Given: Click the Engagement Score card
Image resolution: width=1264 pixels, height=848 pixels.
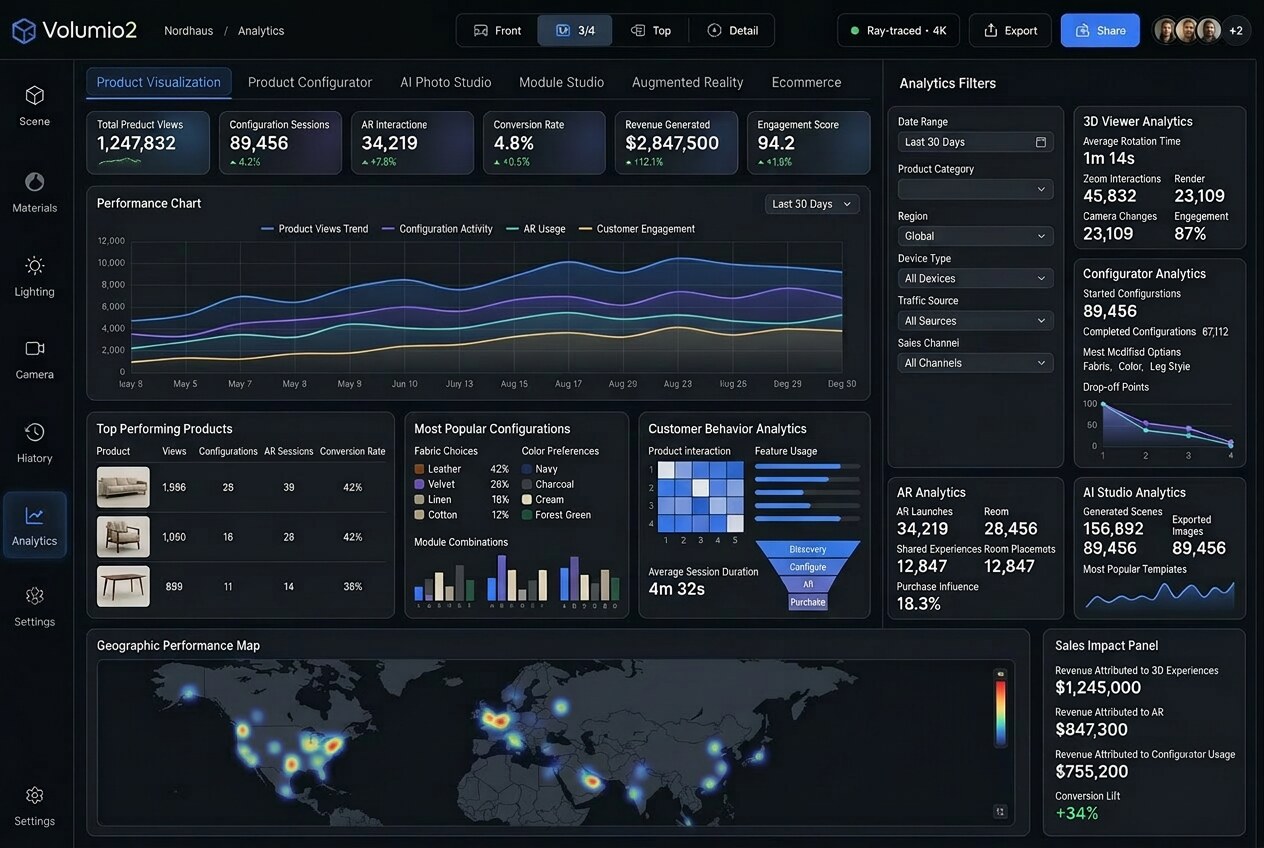Looking at the screenshot, I should click(x=808, y=143).
